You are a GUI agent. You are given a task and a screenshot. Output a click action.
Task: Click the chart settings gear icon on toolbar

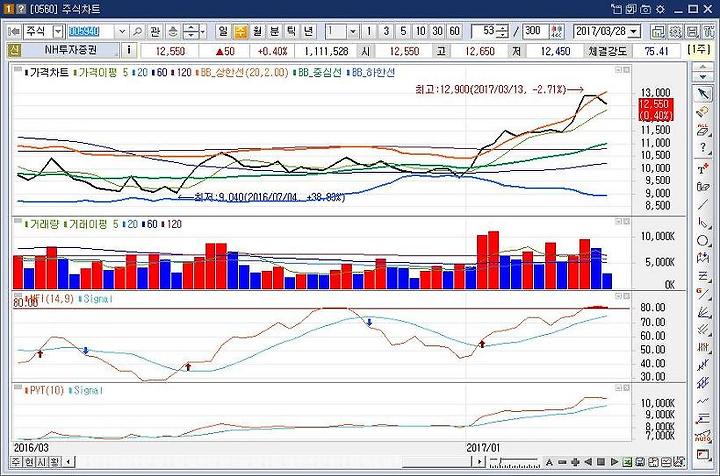[x=675, y=31]
